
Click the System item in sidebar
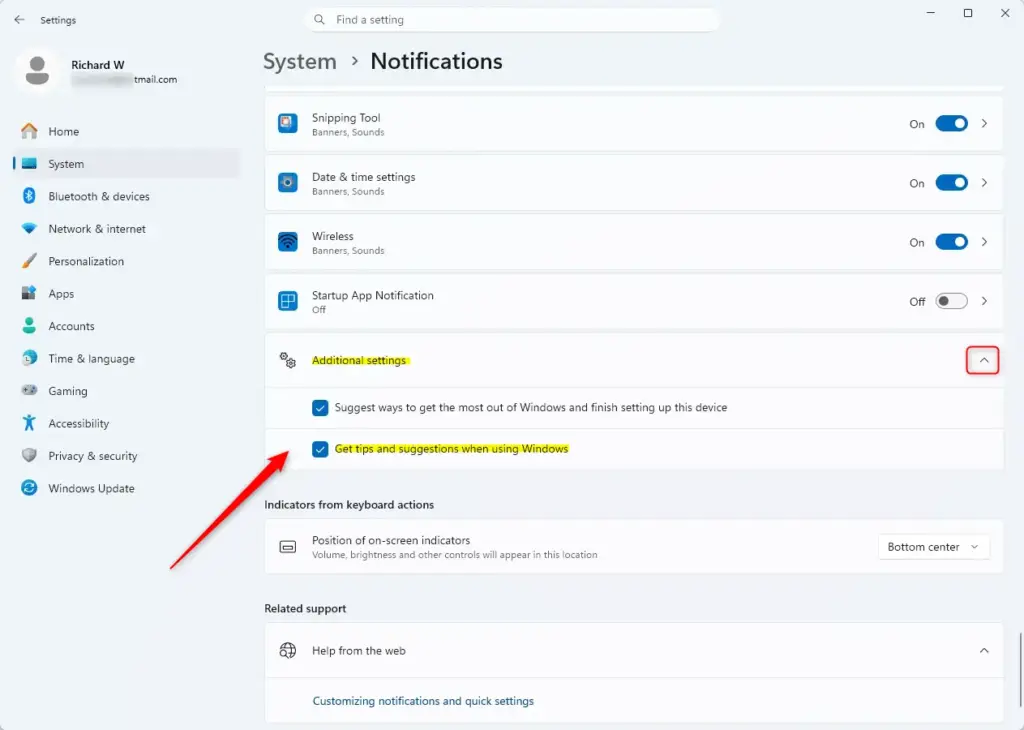(x=126, y=164)
